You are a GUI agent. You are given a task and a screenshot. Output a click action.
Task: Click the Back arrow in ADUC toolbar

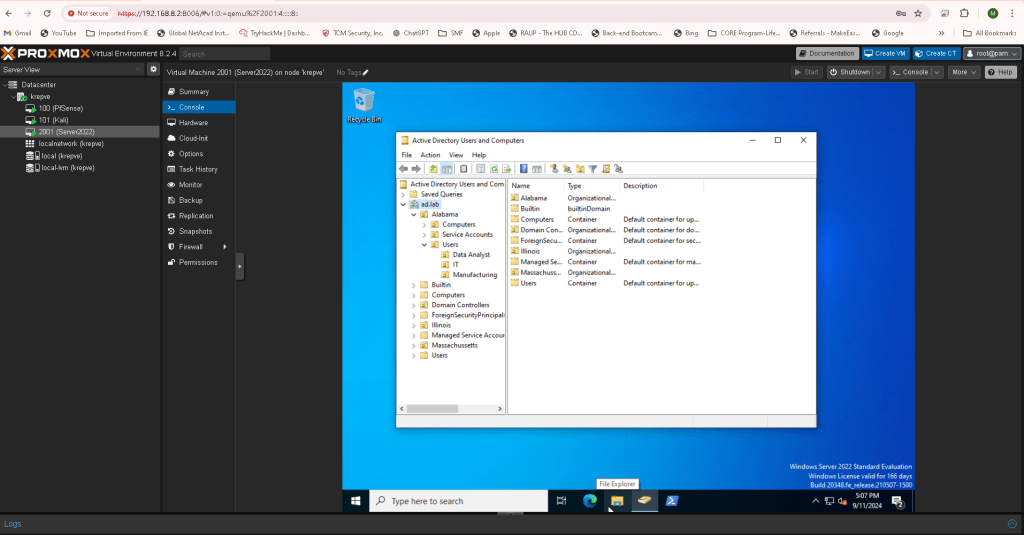(403, 169)
